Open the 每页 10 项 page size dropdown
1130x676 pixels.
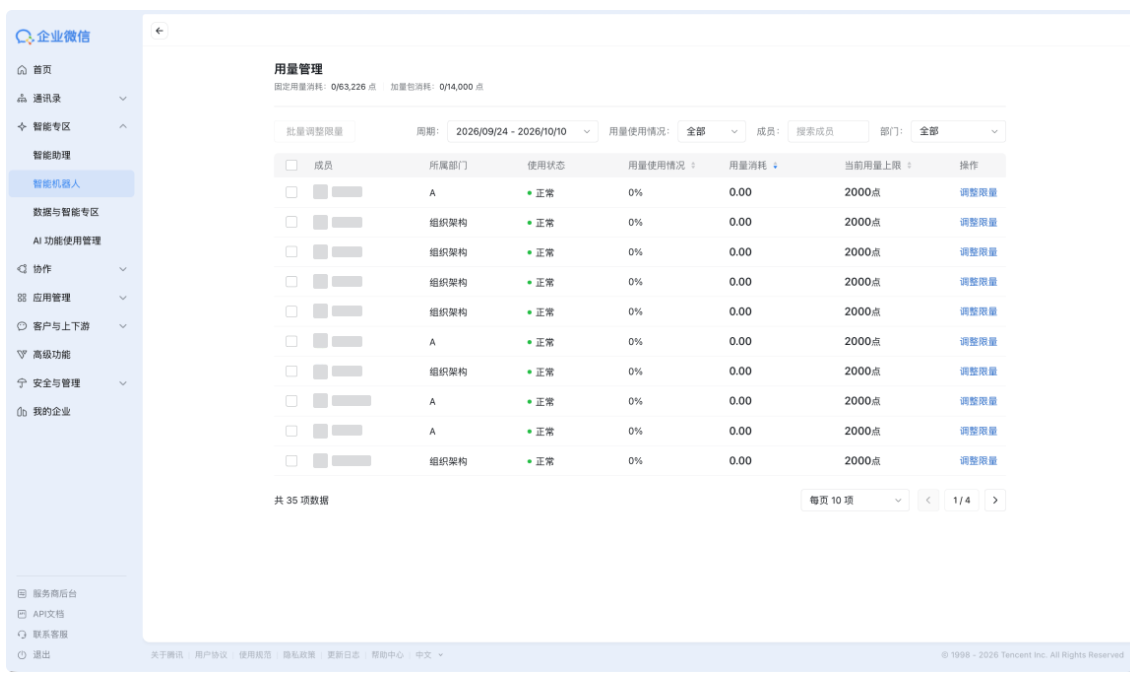[x=855, y=500]
